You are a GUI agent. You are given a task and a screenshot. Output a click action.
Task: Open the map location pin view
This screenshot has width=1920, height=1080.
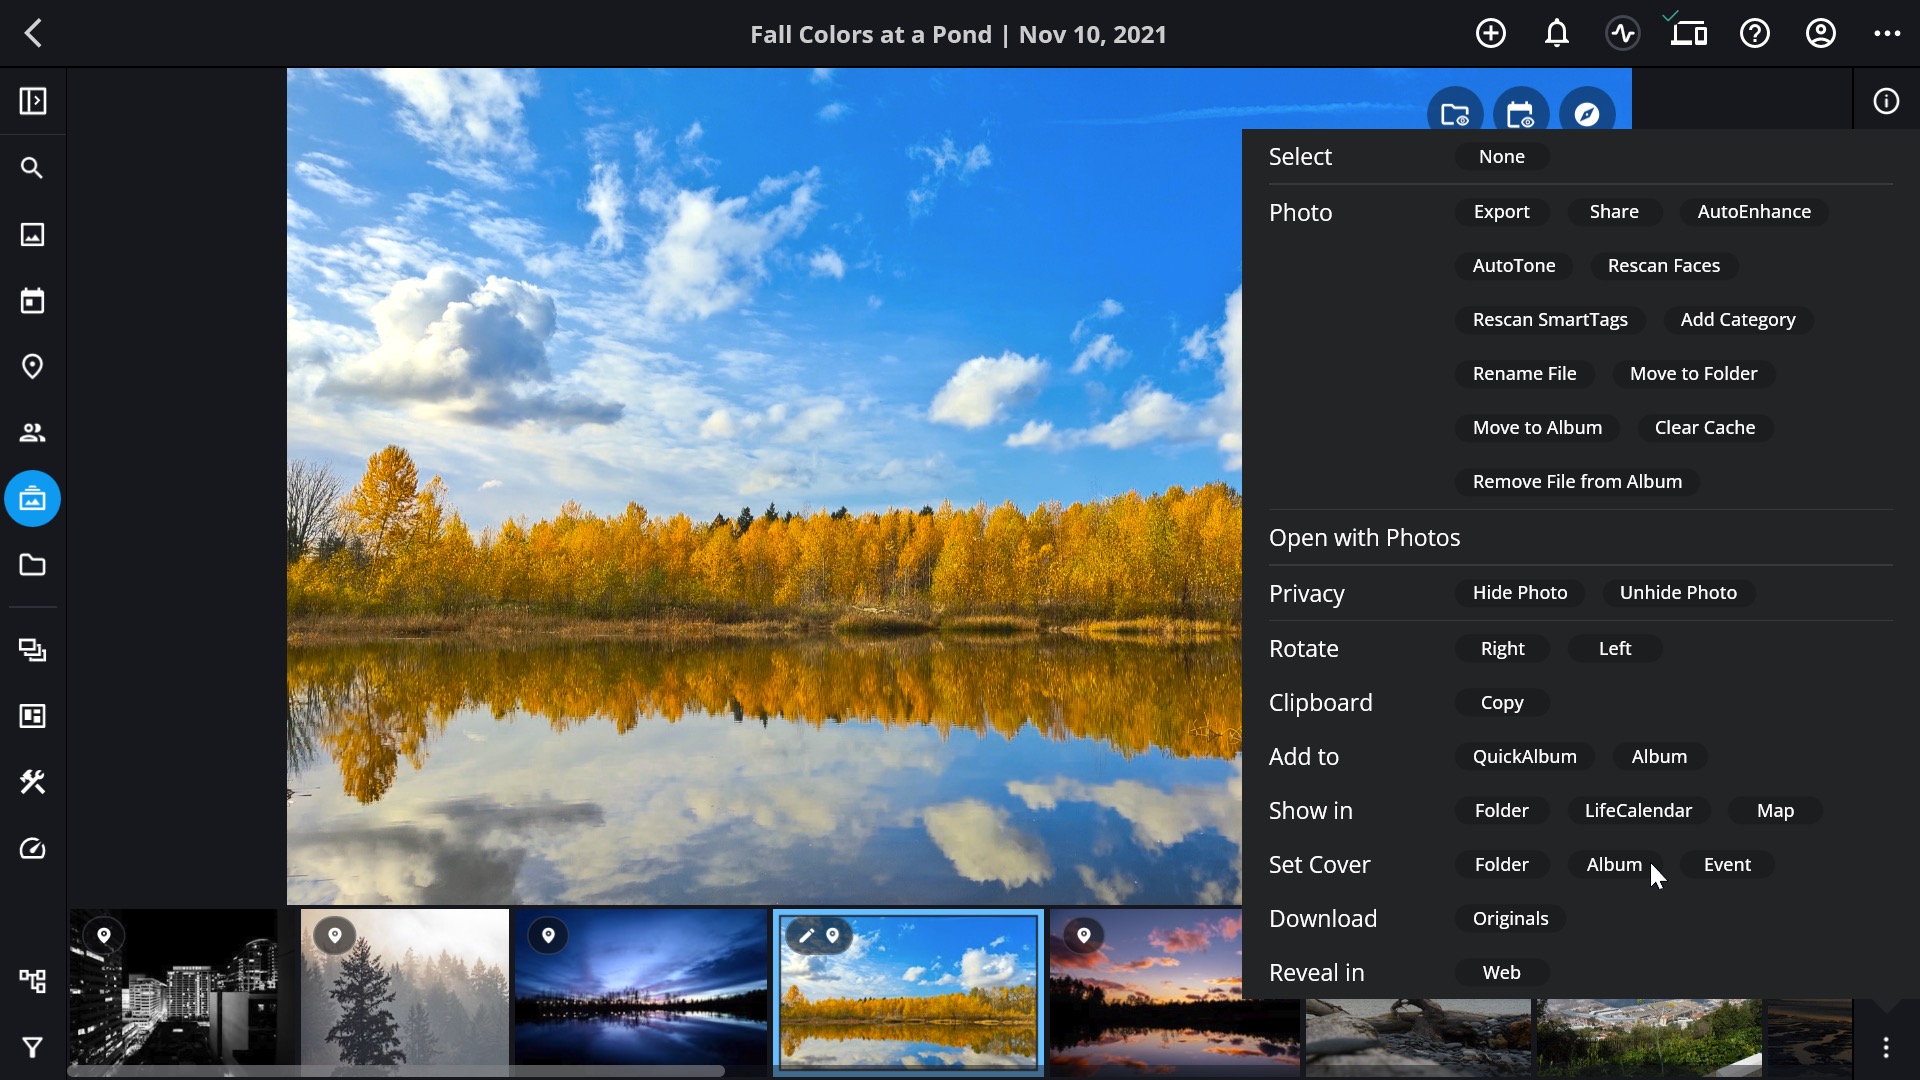pyautogui.click(x=33, y=366)
